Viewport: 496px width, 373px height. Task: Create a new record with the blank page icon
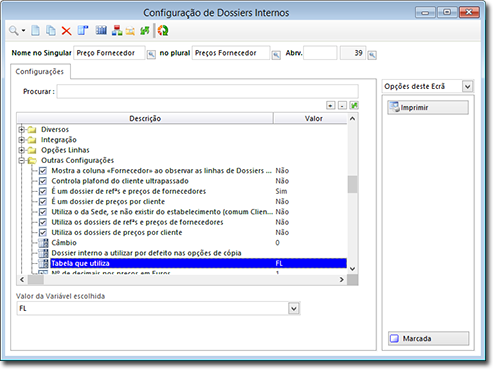tap(35, 31)
